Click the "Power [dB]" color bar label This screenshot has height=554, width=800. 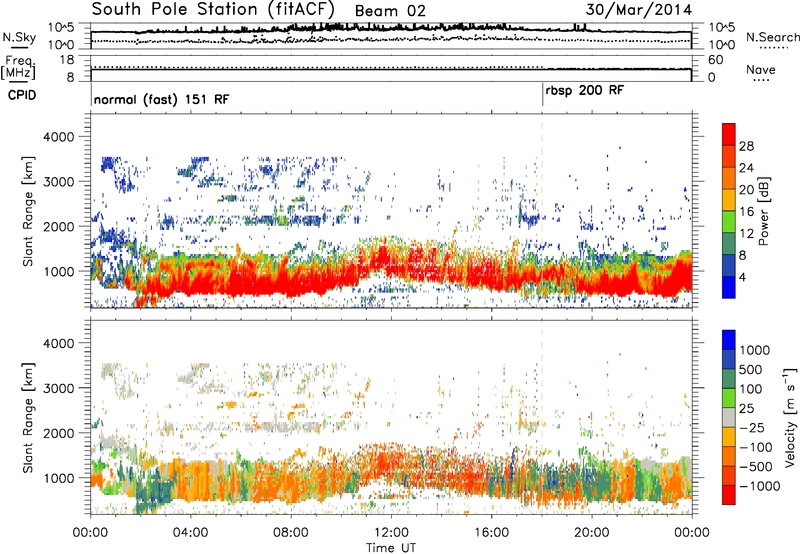pos(763,211)
